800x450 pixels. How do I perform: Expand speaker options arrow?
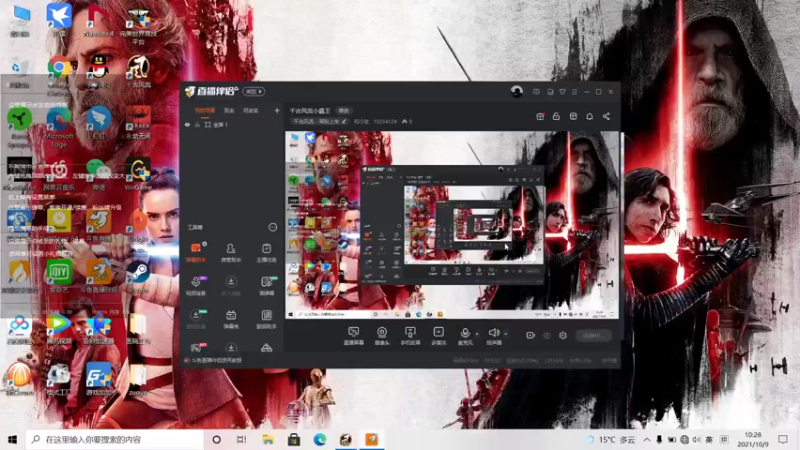[x=506, y=334]
